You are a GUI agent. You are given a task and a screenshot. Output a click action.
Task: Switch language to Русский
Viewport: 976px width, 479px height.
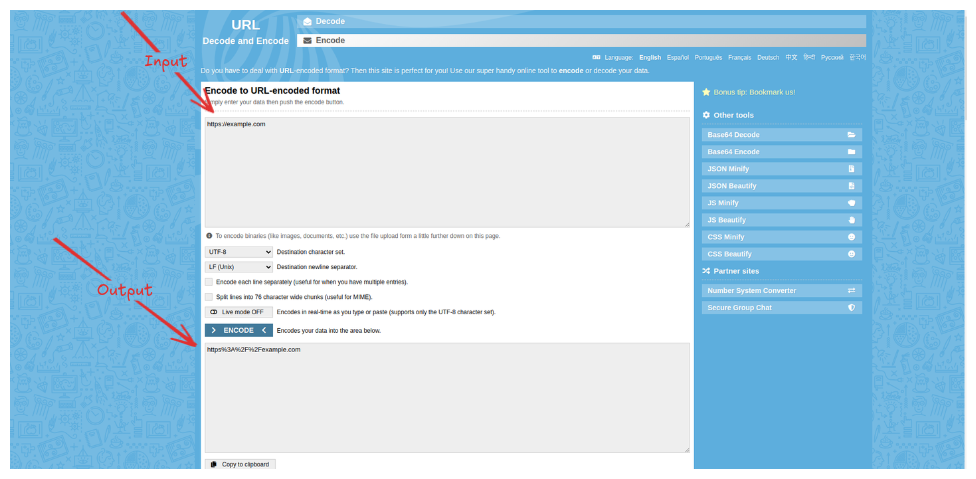pyautogui.click(x=832, y=57)
